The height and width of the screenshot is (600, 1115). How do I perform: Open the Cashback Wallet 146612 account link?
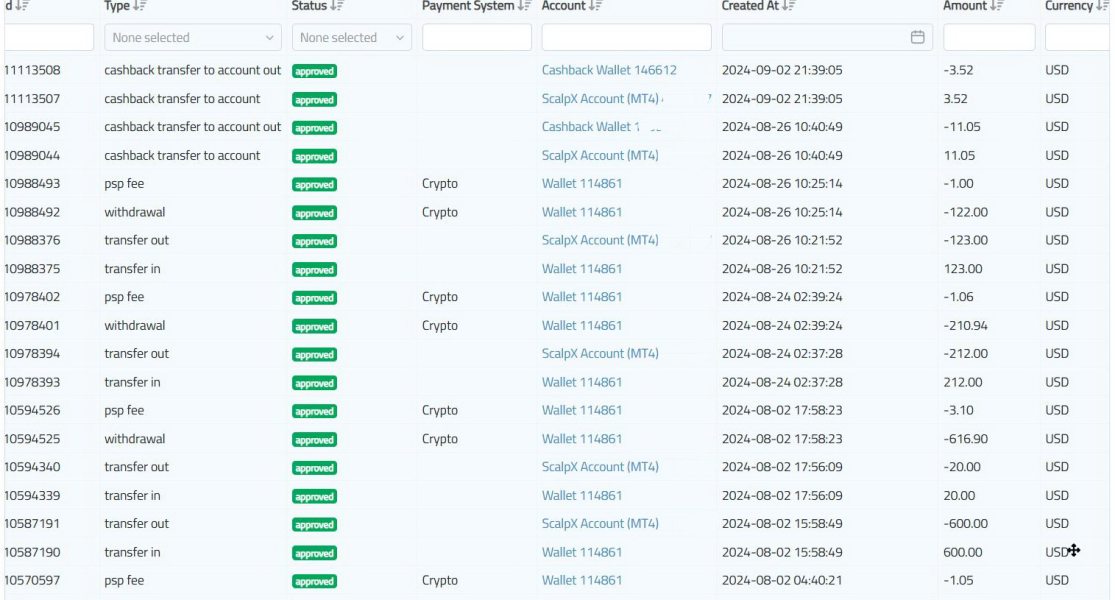coord(609,71)
